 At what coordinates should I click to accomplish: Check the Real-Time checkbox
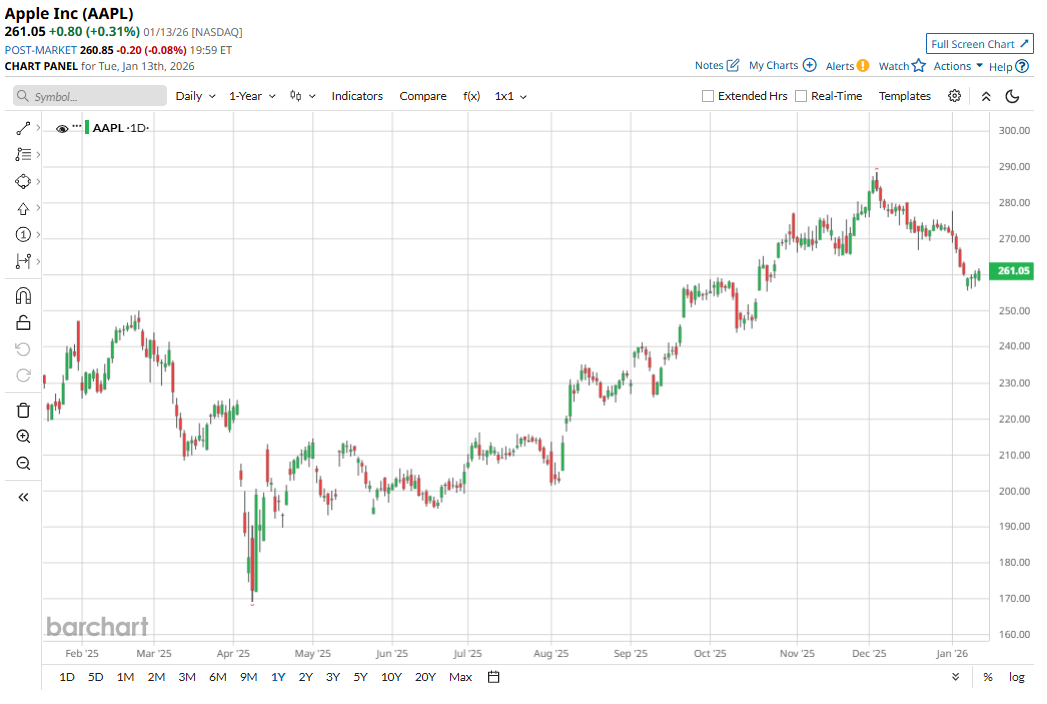click(801, 96)
